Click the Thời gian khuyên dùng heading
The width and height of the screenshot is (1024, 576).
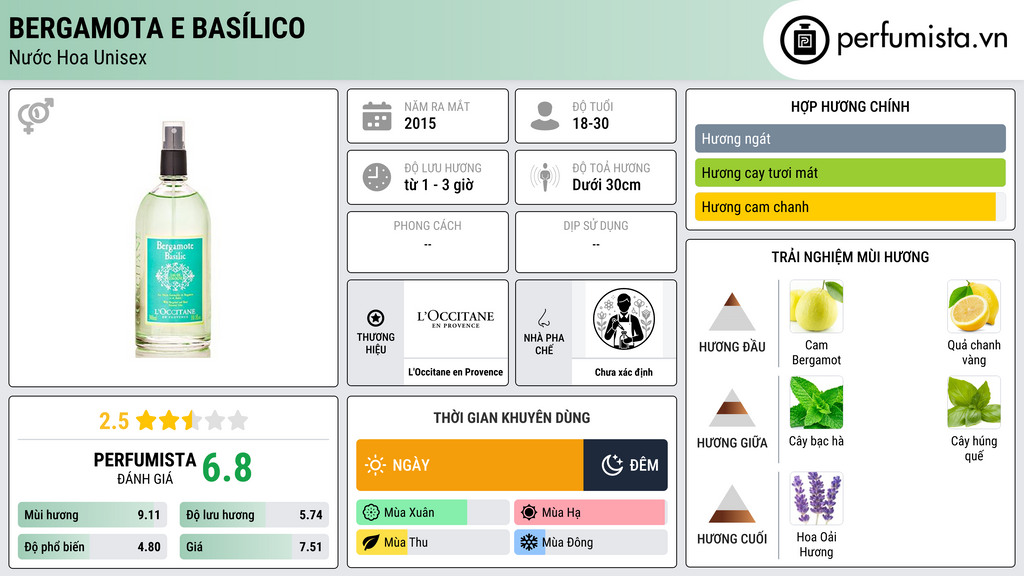click(x=512, y=417)
